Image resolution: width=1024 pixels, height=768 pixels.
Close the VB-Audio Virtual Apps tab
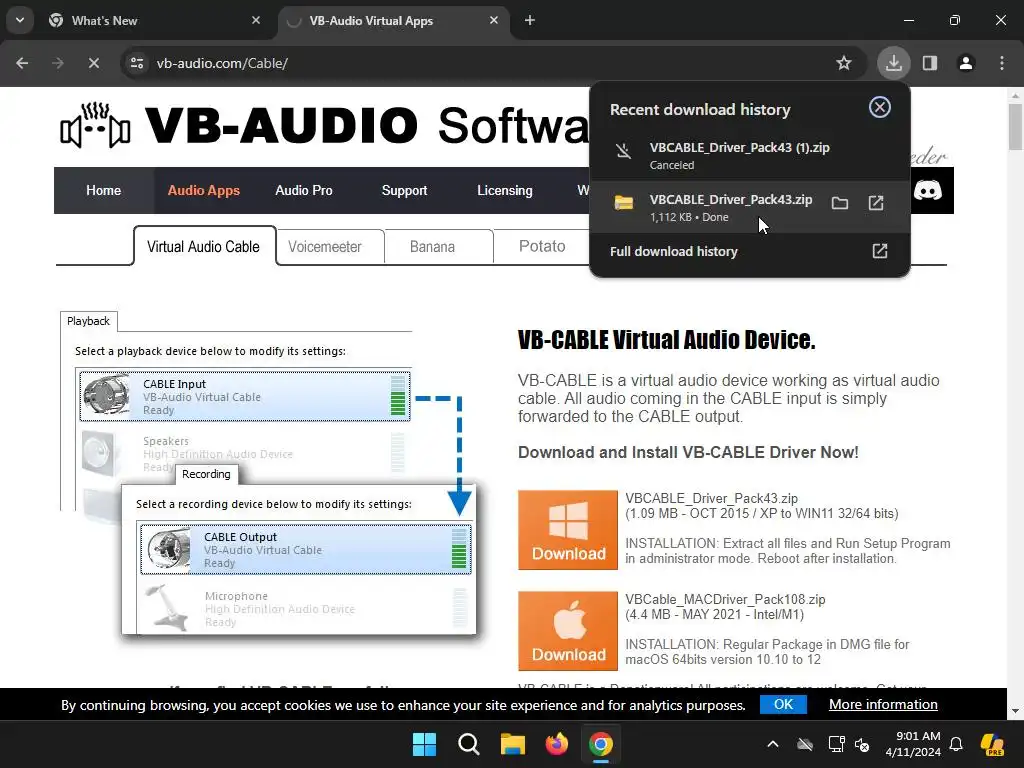(494, 20)
